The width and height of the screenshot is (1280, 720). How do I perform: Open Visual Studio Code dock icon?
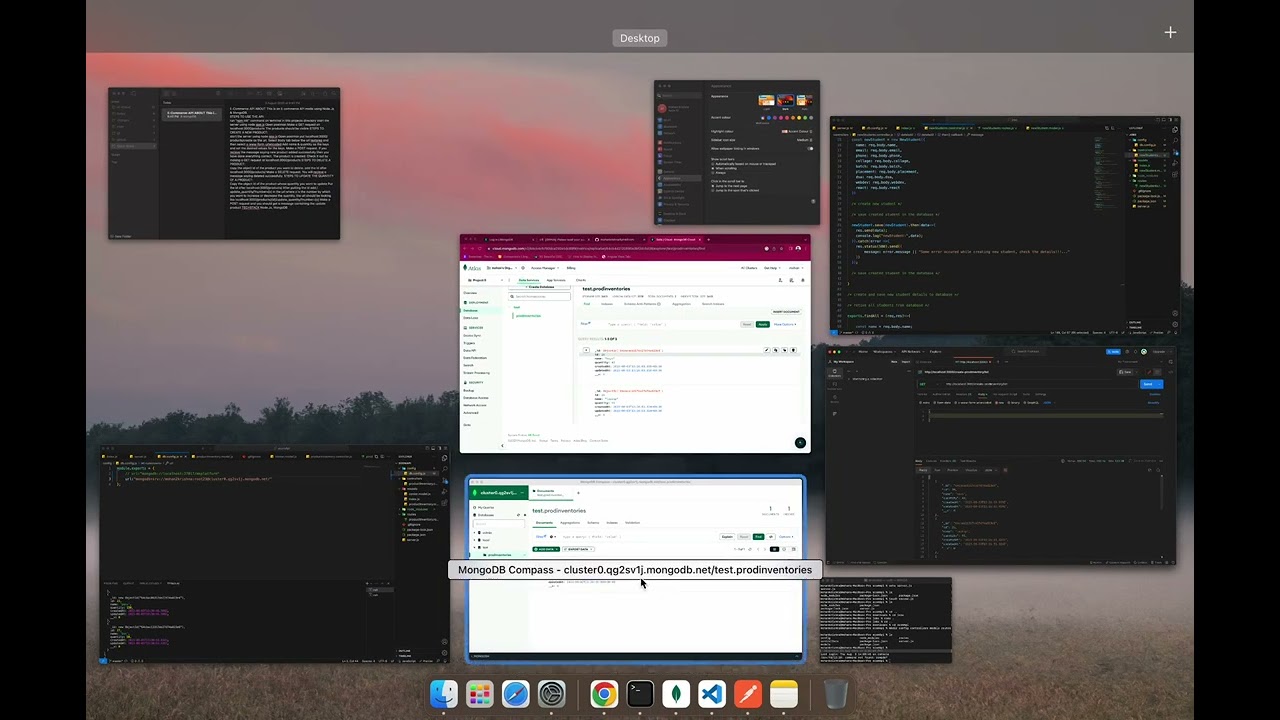click(712, 694)
